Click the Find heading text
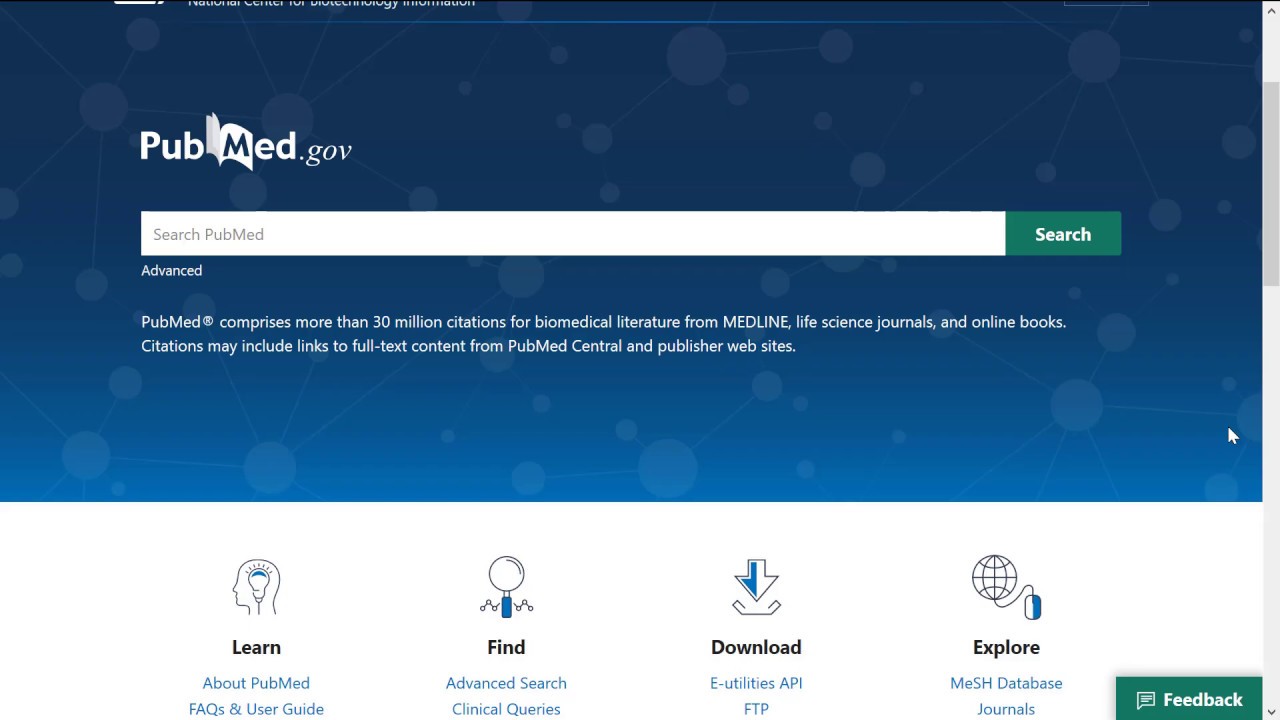This screenshot has height=720, width=1280. tap(506, 647)
